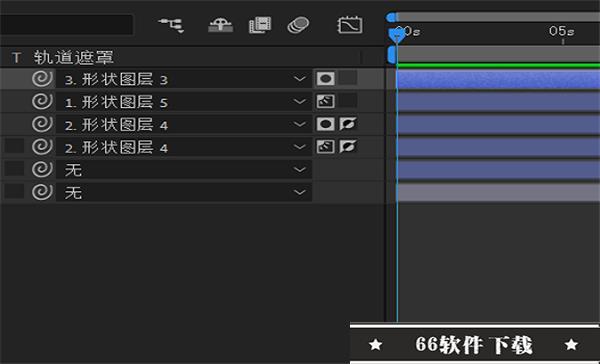Click the T column header

[16, 58]
